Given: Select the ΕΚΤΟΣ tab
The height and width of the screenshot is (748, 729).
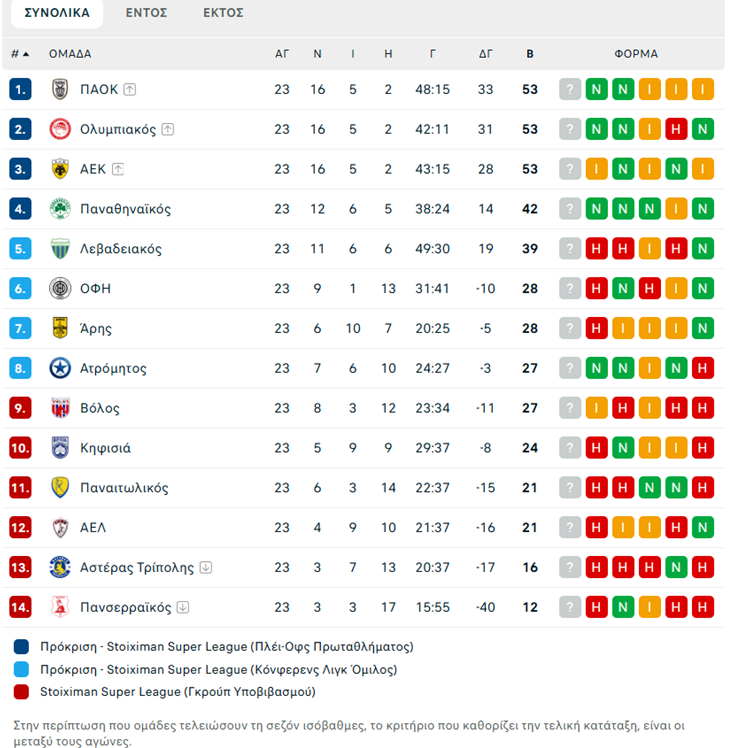Looking at the screenshot, I should click(223, 13).
